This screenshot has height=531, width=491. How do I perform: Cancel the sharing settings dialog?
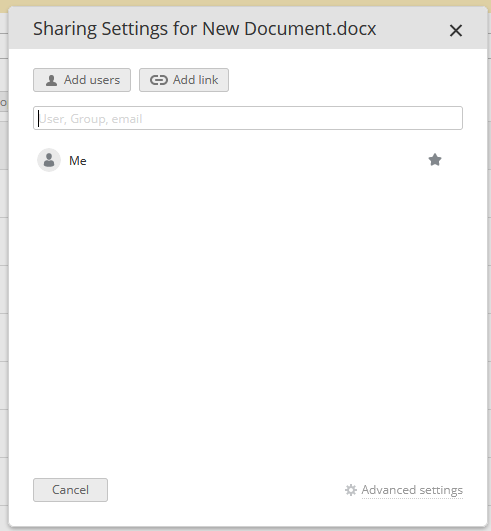point(70,490)
